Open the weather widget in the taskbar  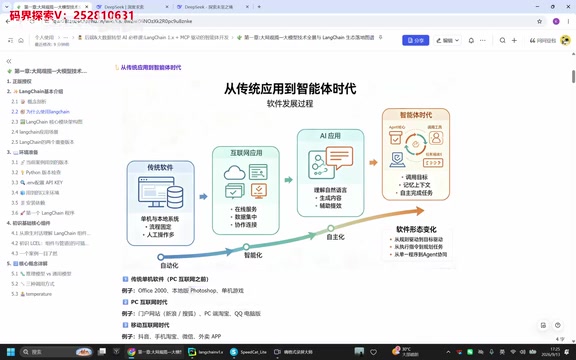tap(406, 352)
